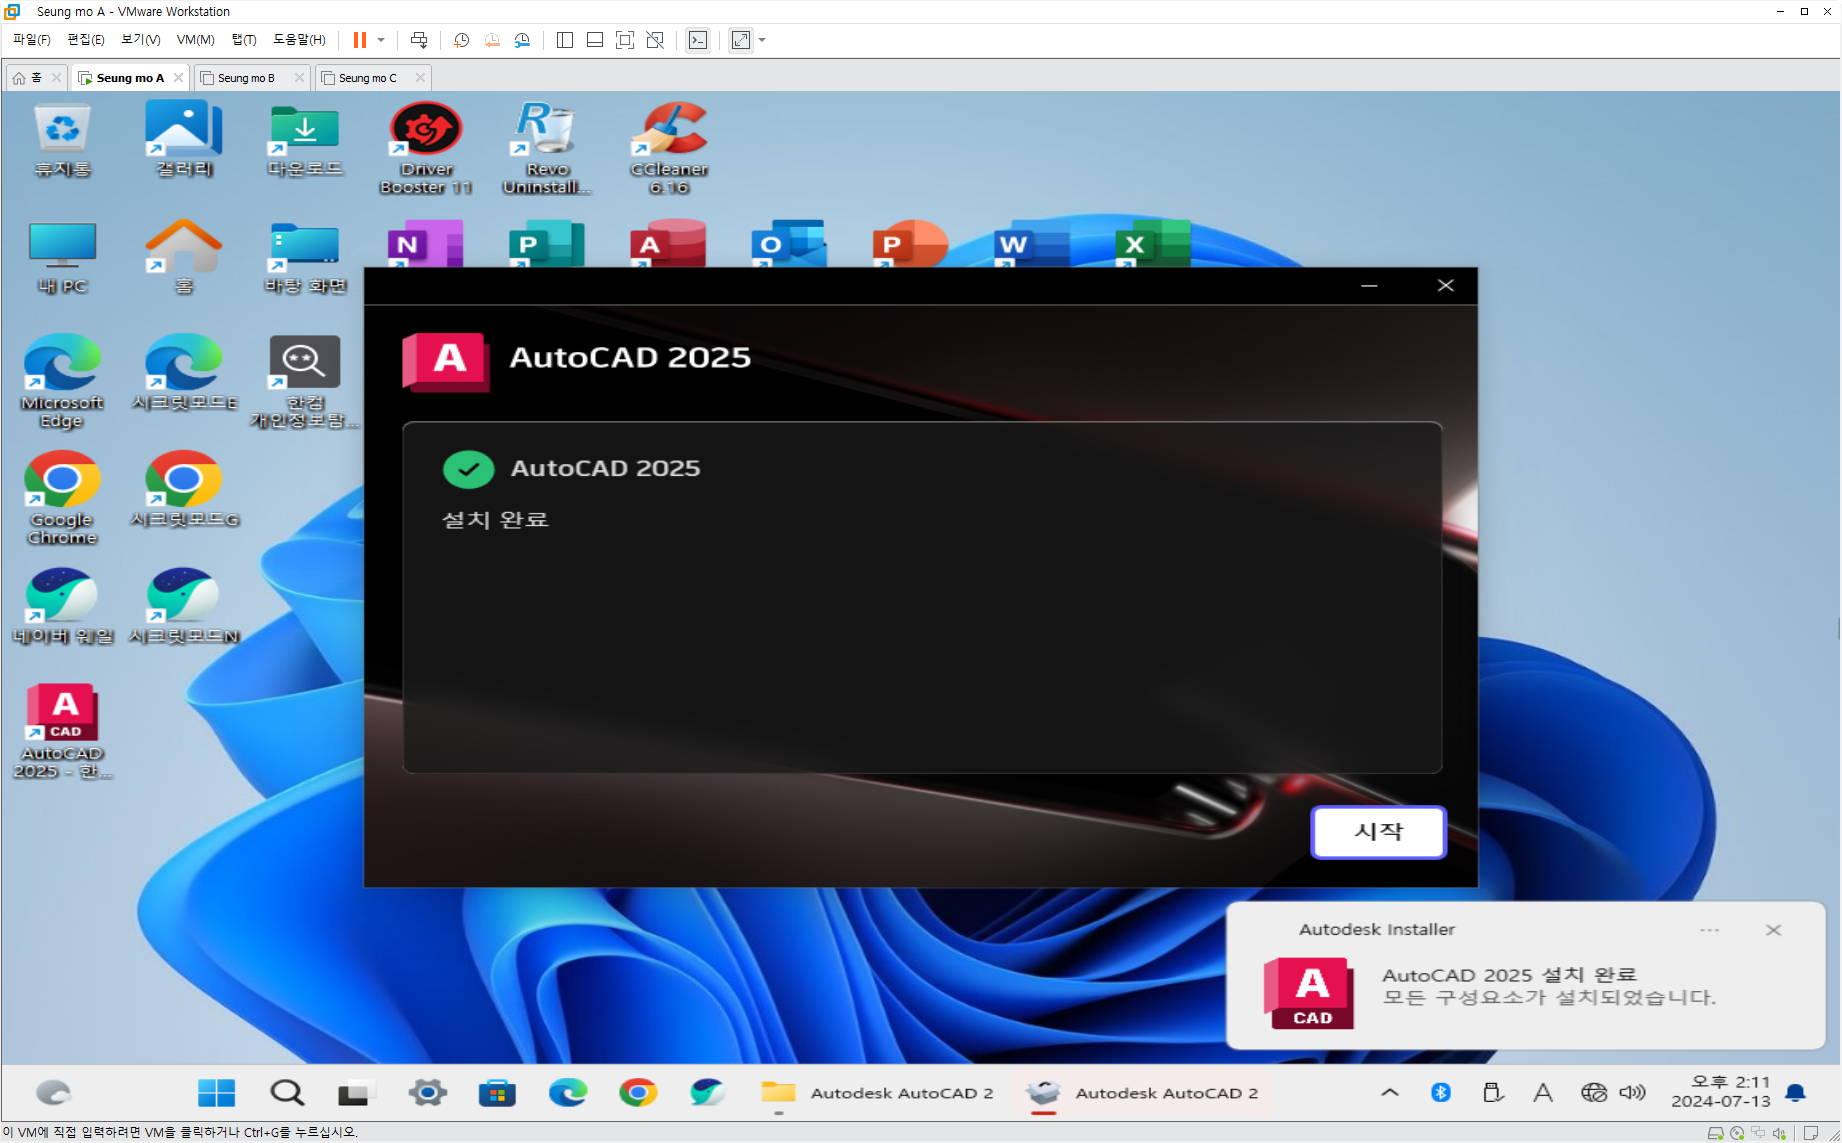
Task: Open the clock showing 오후 2:11
Action: 1720,1092
